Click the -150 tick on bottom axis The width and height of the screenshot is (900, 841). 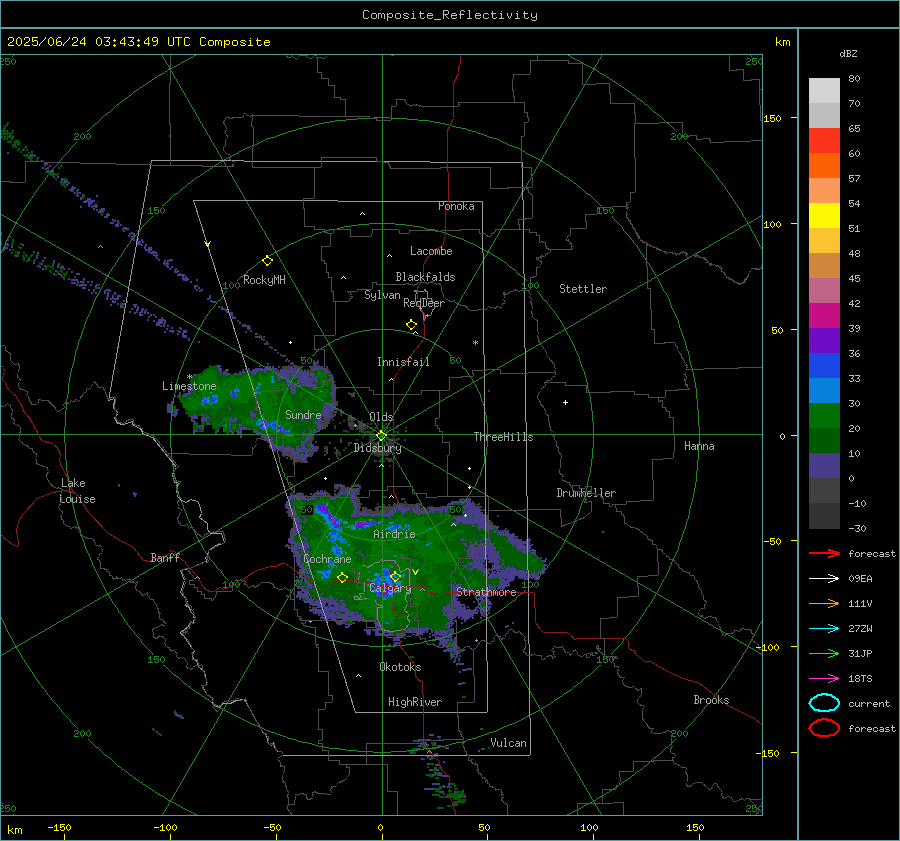tap(59, 827)
